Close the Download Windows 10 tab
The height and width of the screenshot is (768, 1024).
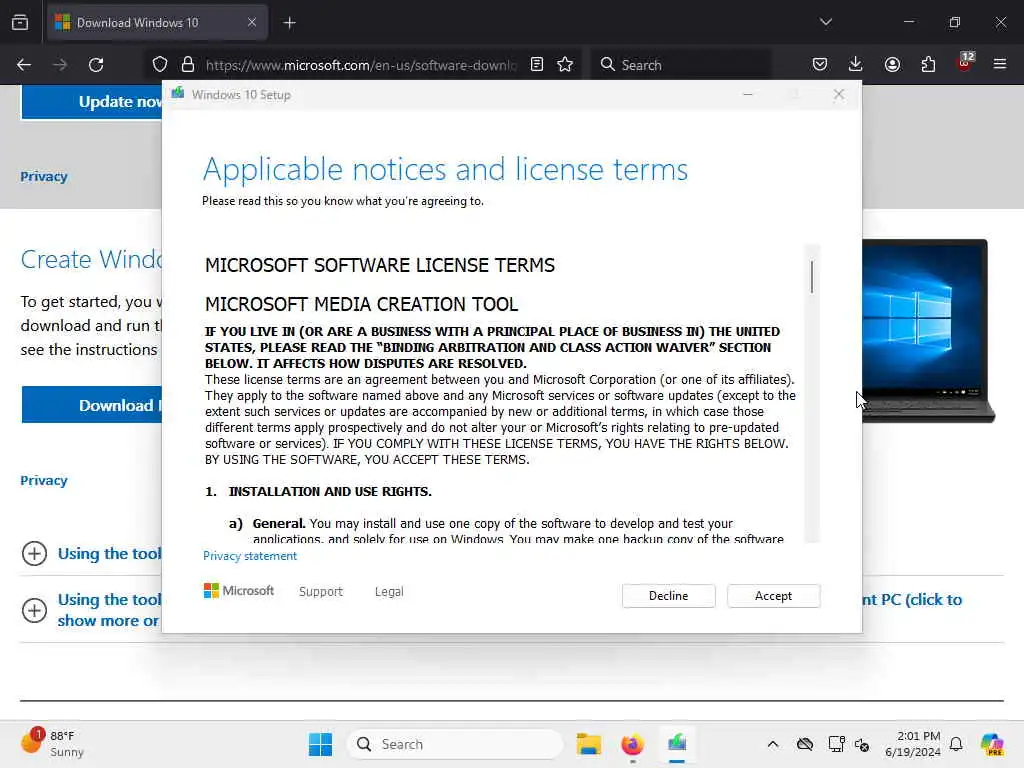(251, 23)
